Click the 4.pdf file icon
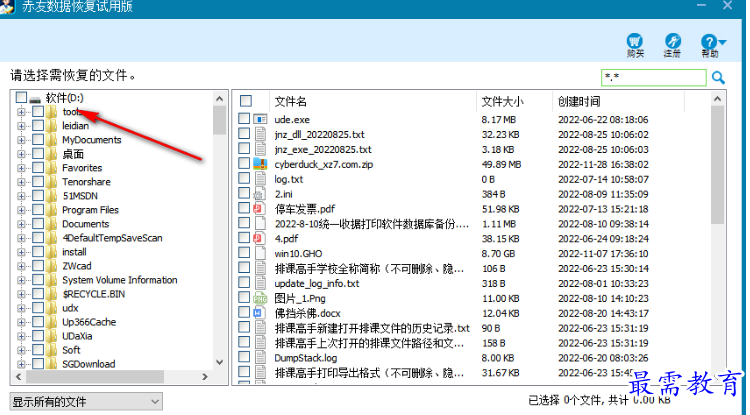 click(259, 238)
